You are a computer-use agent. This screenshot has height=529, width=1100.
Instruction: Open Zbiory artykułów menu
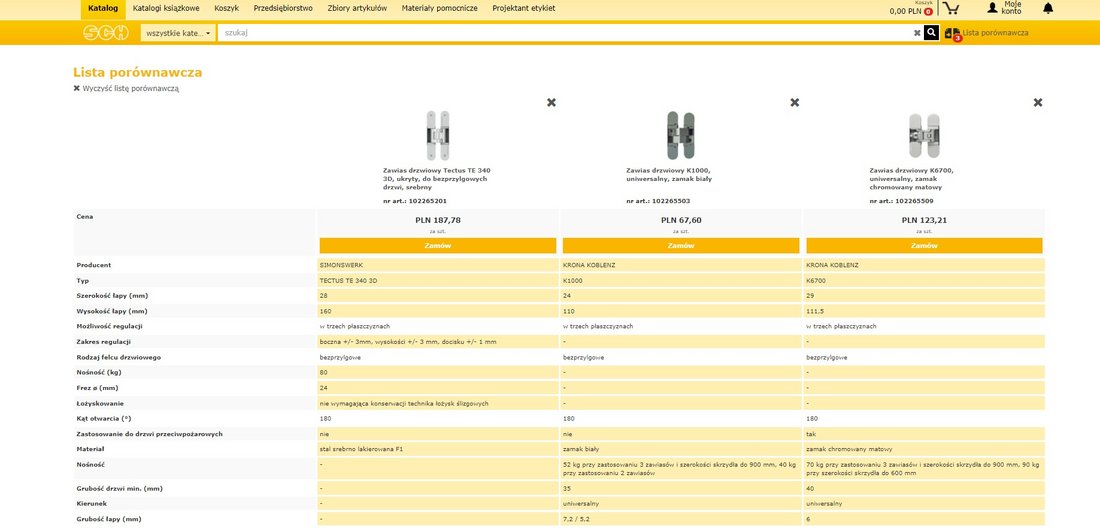click(x=357, y=8)
